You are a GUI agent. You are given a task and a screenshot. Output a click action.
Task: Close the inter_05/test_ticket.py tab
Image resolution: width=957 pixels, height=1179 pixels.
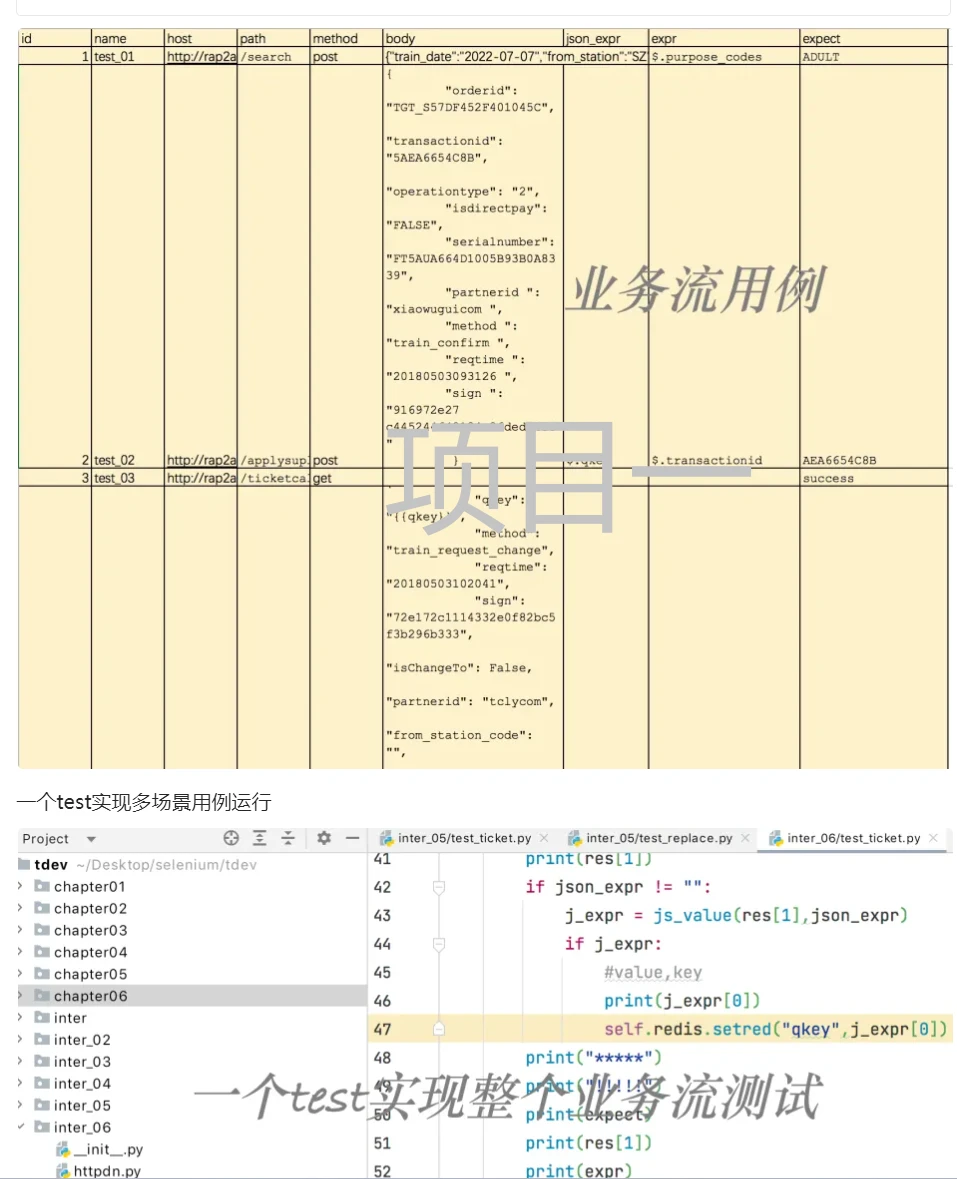tap(544, 838)
